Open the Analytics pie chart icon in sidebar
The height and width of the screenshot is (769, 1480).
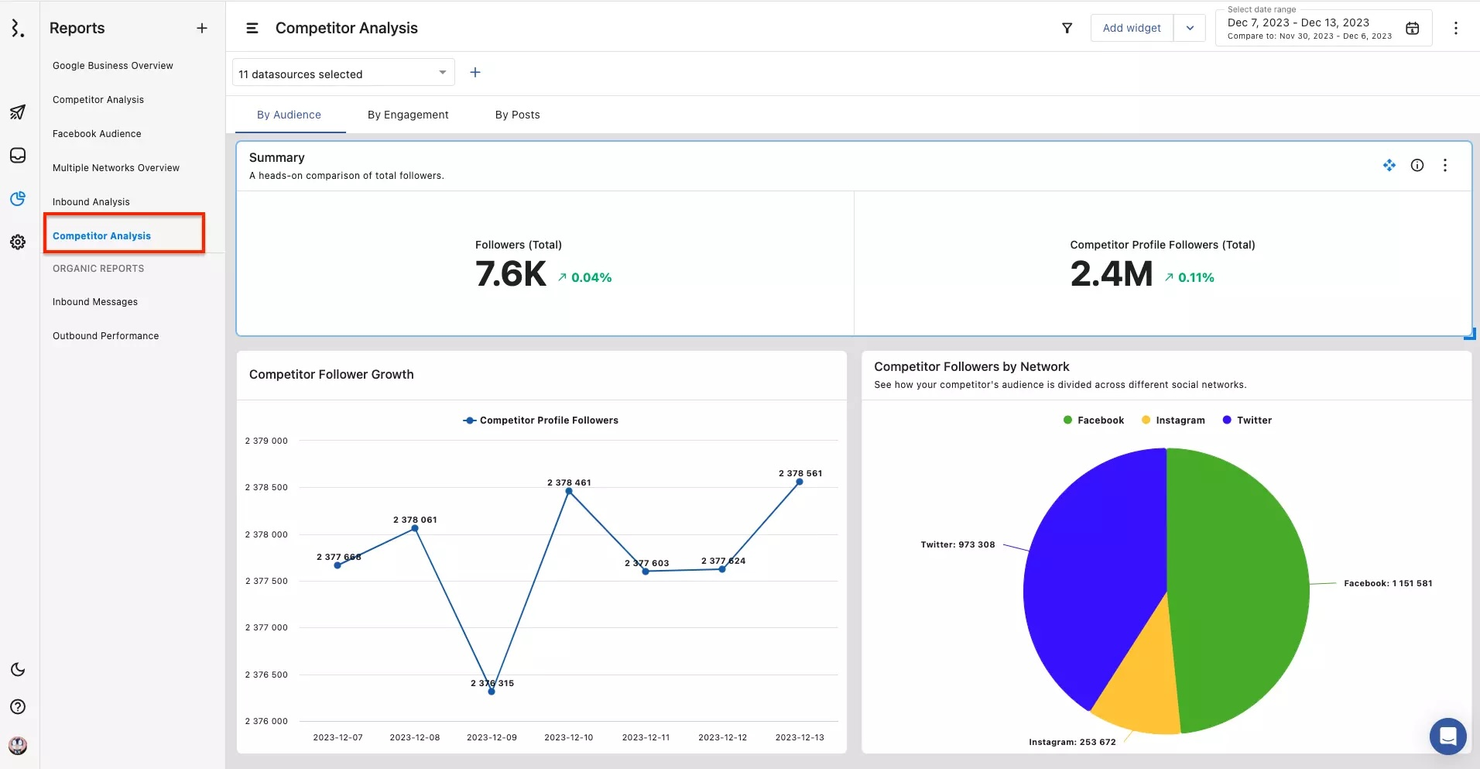coord(16,198)
